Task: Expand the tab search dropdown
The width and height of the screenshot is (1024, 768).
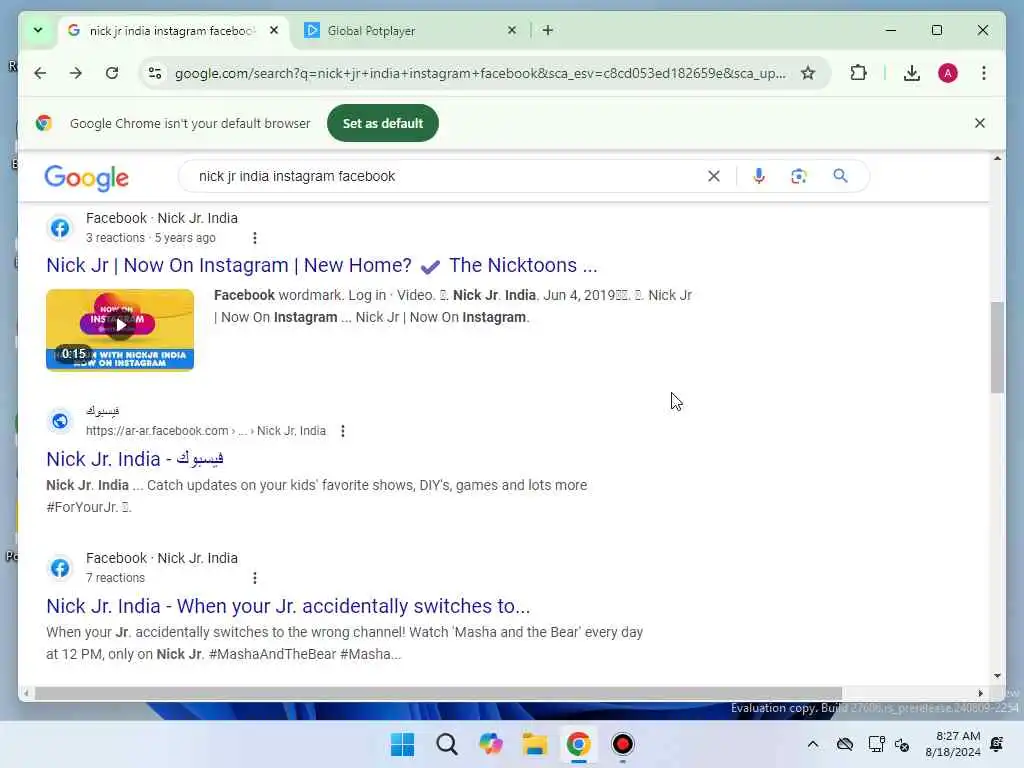Action: tap(38, 30)
